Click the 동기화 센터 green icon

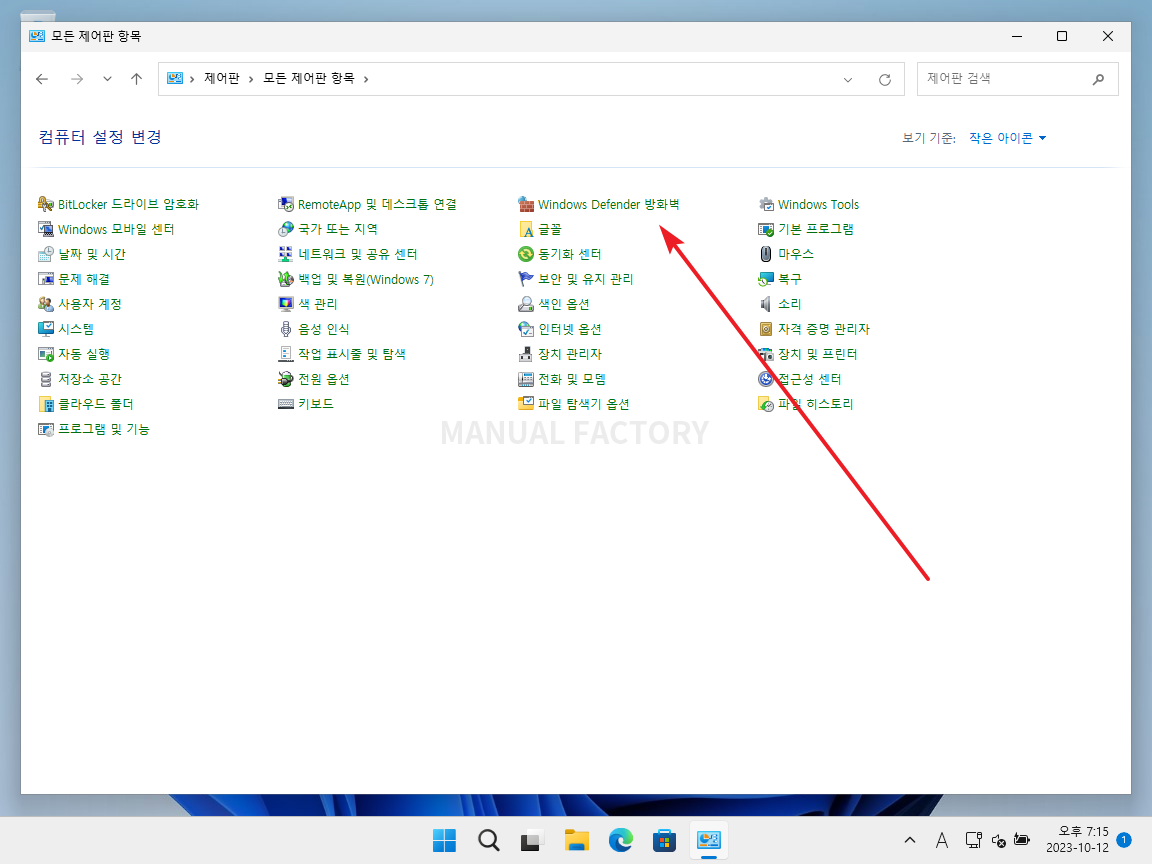(x=526, y=254)
